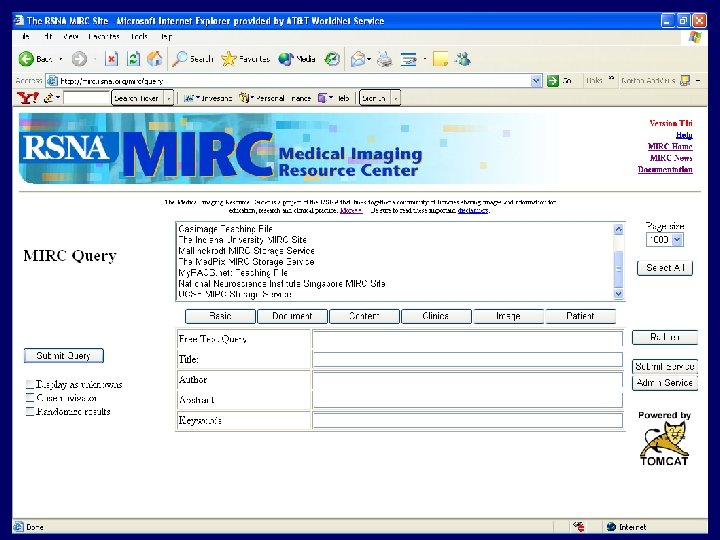This screenshot has width=720, height=540.
Task: Expand the address bar dropdown arrow
Action: pyautogui.click(x=536, y=81)
